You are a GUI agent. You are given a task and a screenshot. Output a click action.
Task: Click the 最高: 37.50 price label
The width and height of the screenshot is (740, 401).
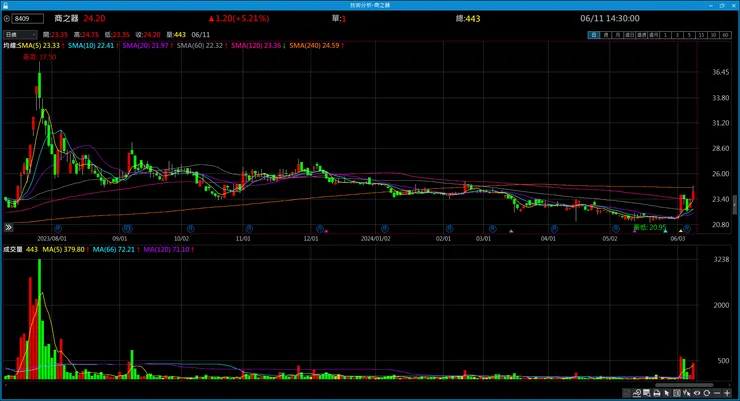tap(40, 57)
